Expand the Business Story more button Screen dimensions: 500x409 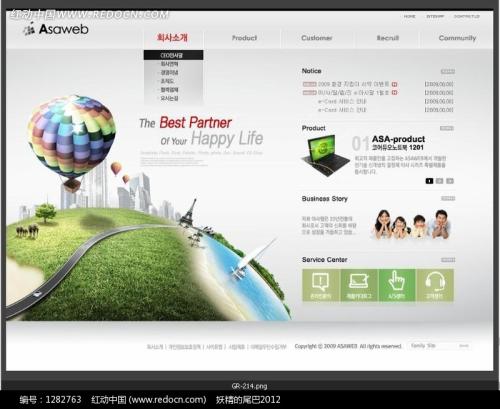click(x=448, y=198)
